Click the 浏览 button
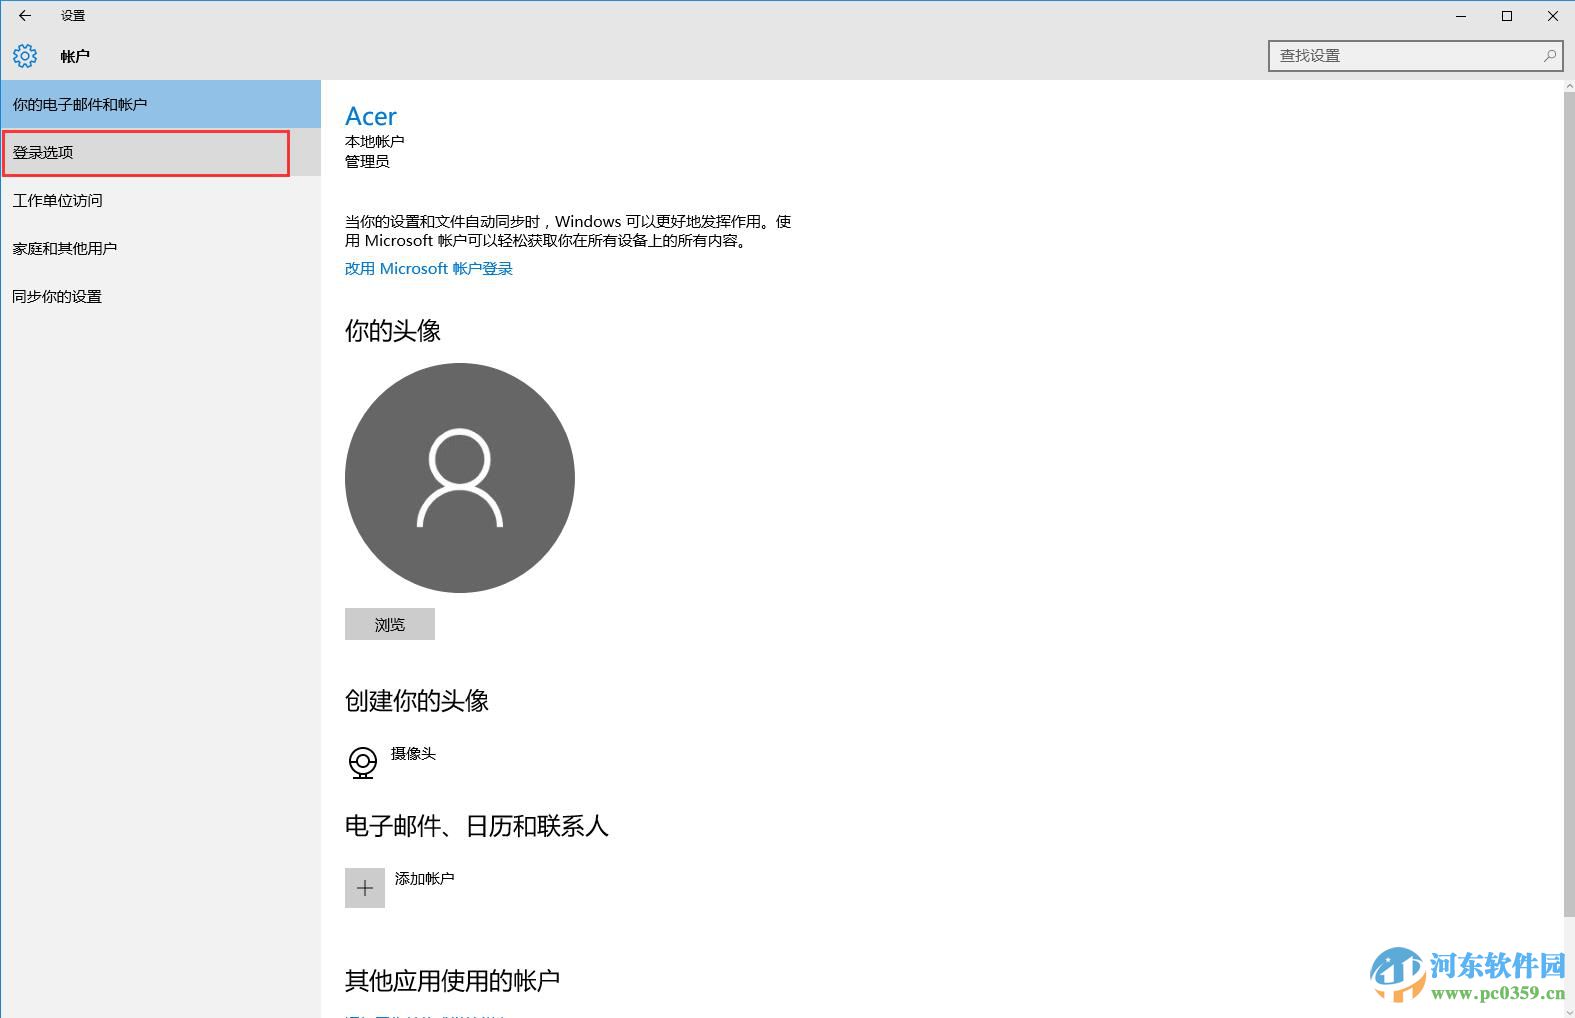Viewport: 1575px width, 1018px height. click(x=390, y=624)
